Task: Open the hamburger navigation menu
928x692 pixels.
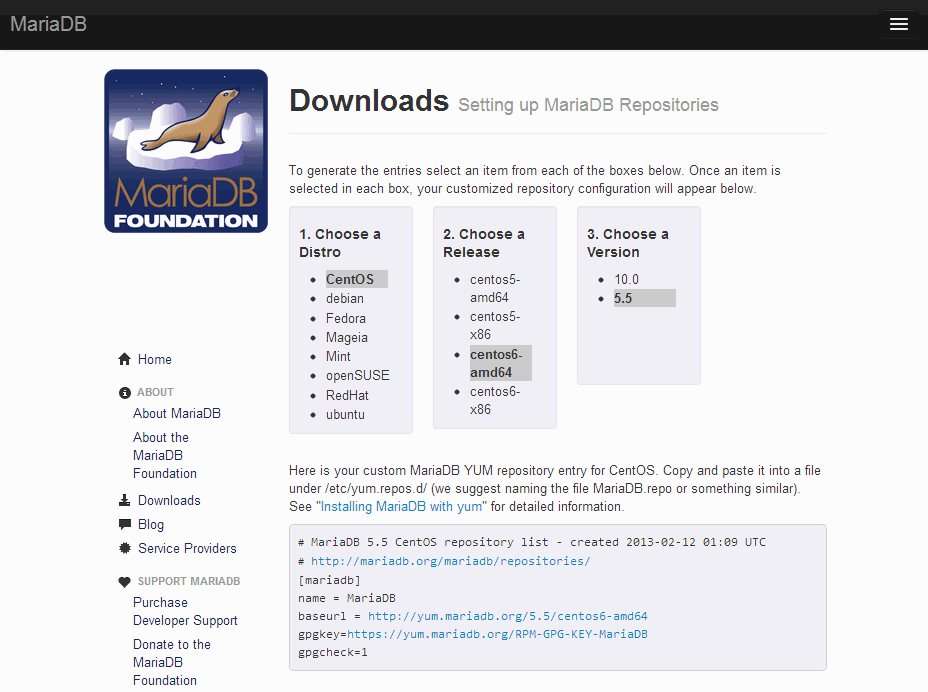Action: pos(898,24)
